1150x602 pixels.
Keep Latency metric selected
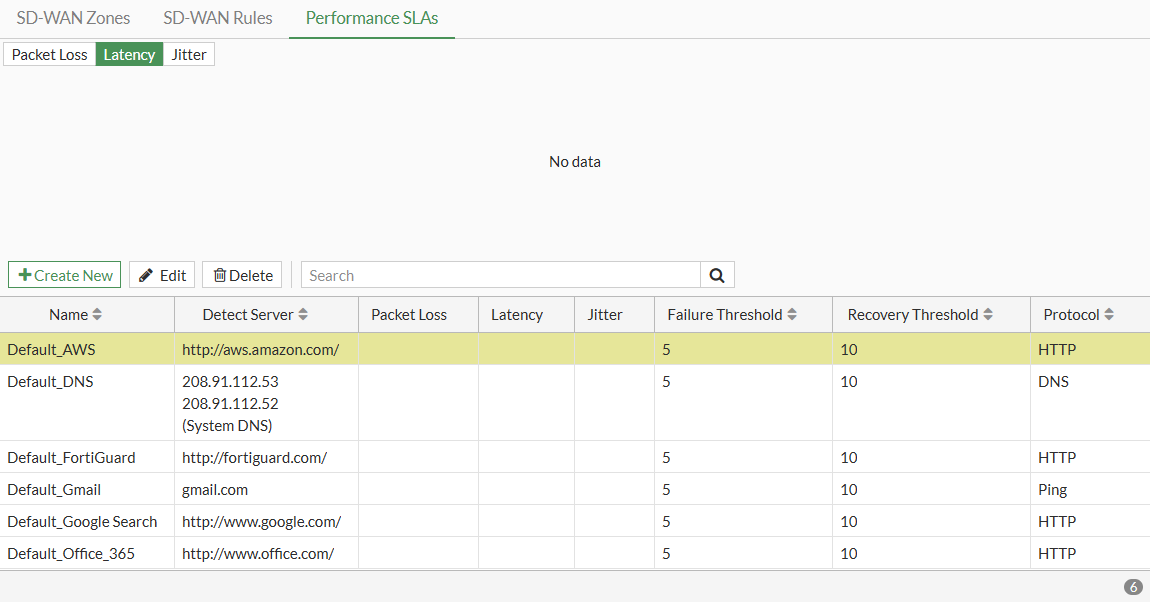click(x=129, y=54)
